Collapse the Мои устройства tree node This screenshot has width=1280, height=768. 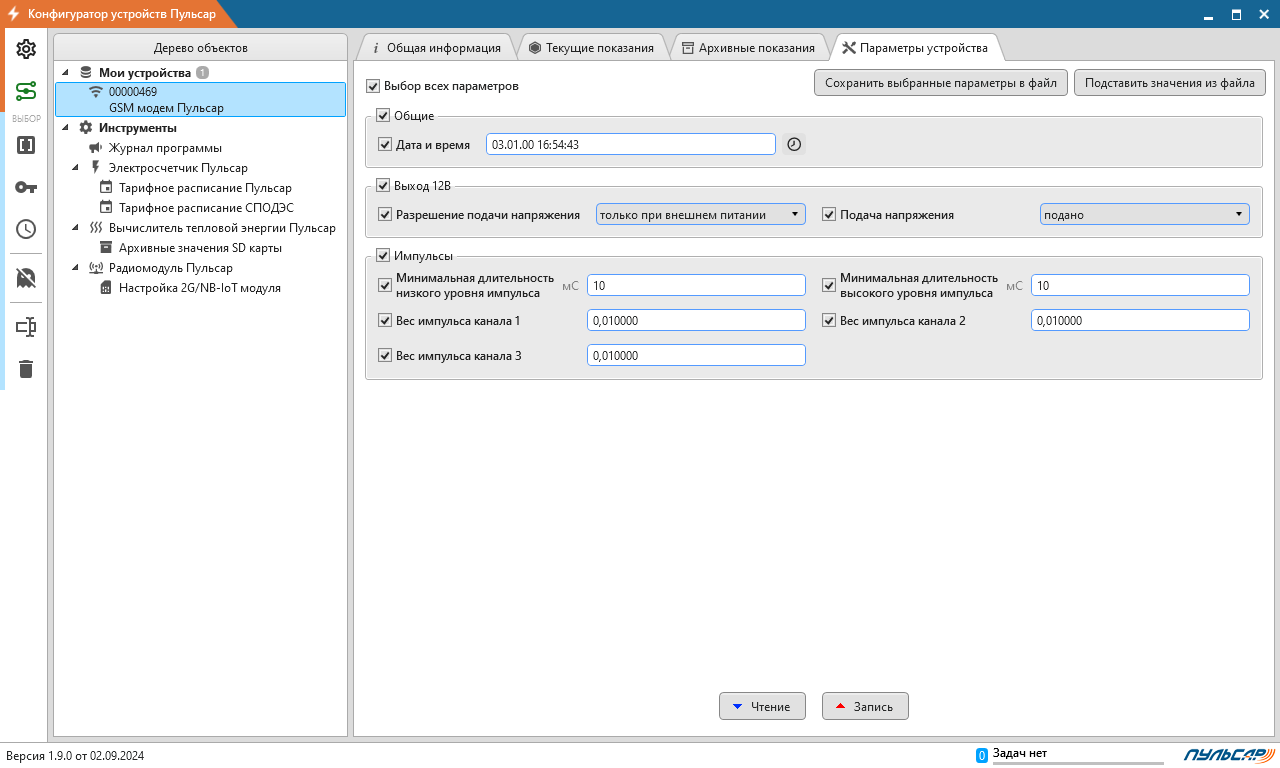66,73
